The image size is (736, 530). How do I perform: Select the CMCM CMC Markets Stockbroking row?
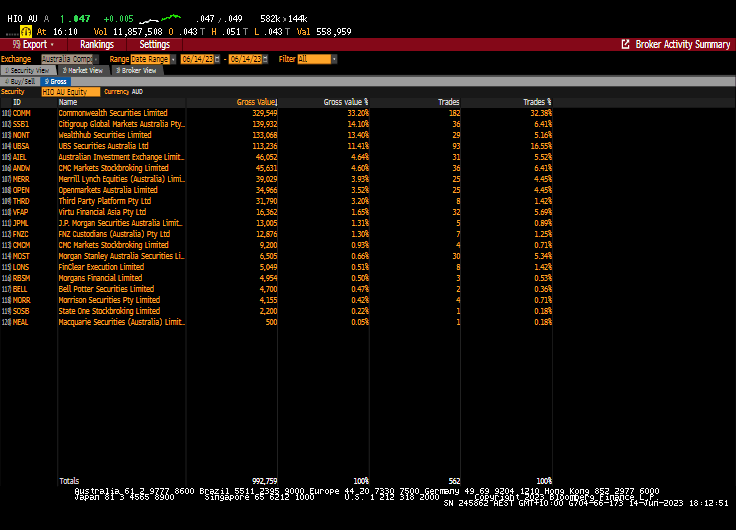pos(276,245)
